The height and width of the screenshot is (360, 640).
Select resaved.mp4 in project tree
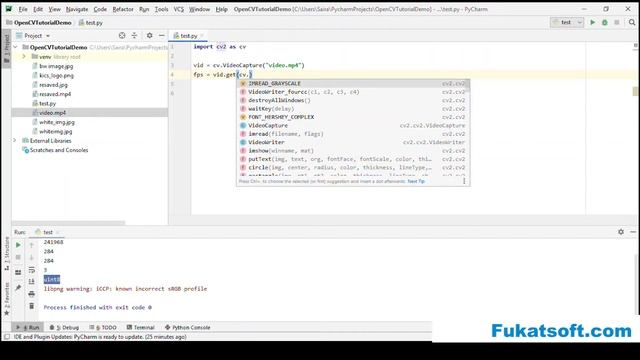(55, 94)
